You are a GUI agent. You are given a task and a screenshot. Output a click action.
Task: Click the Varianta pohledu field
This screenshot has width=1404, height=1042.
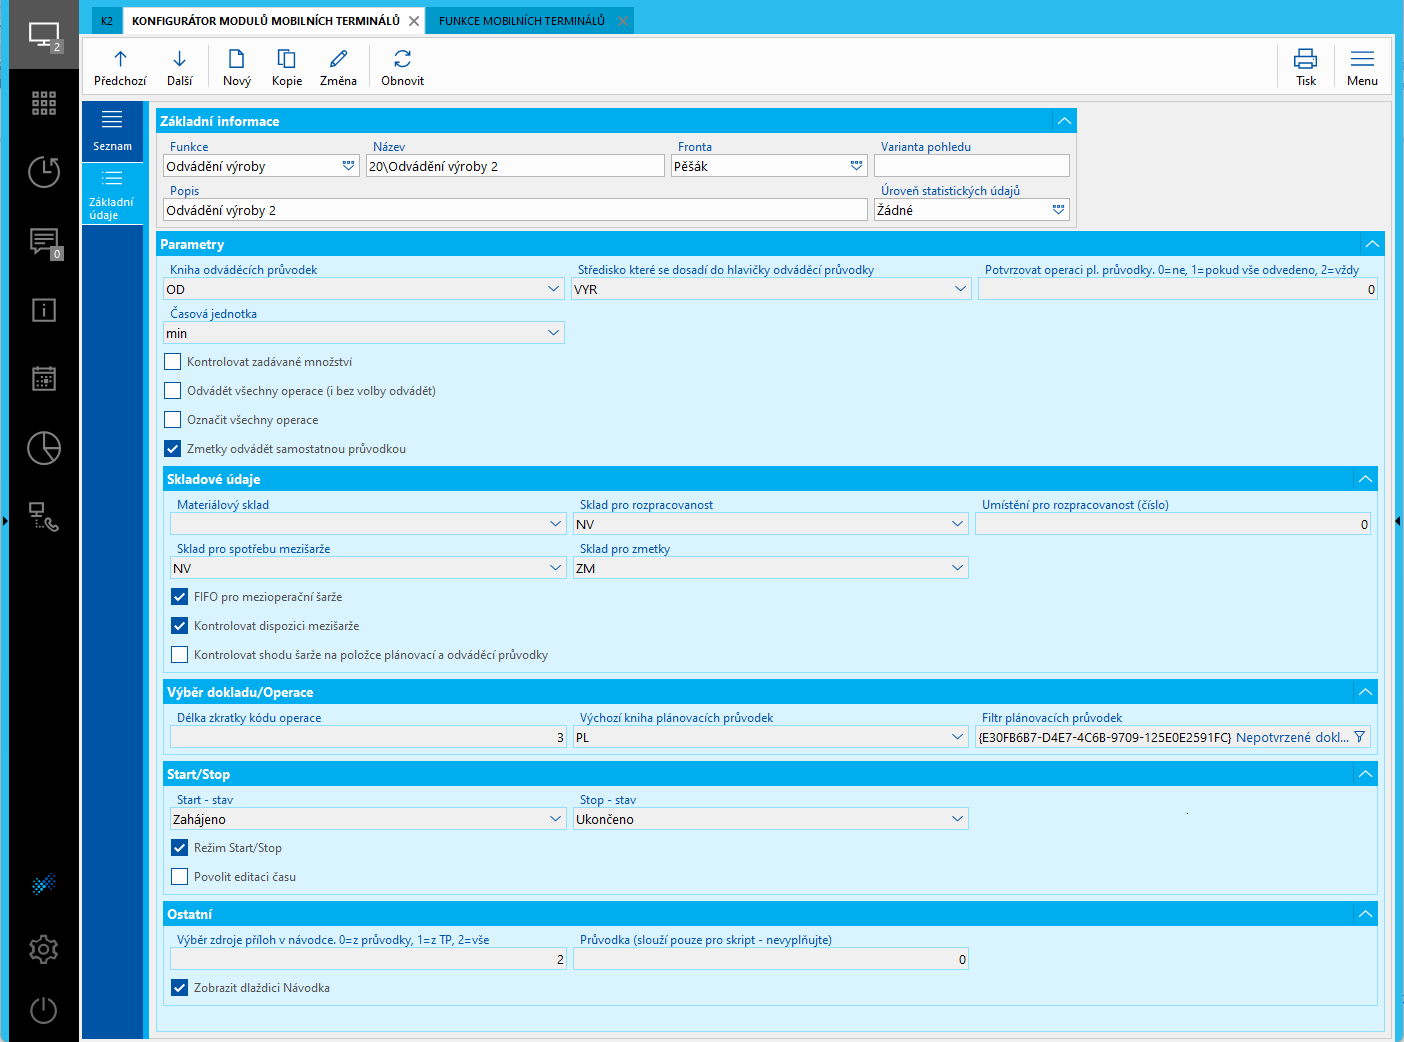point(972,166)
